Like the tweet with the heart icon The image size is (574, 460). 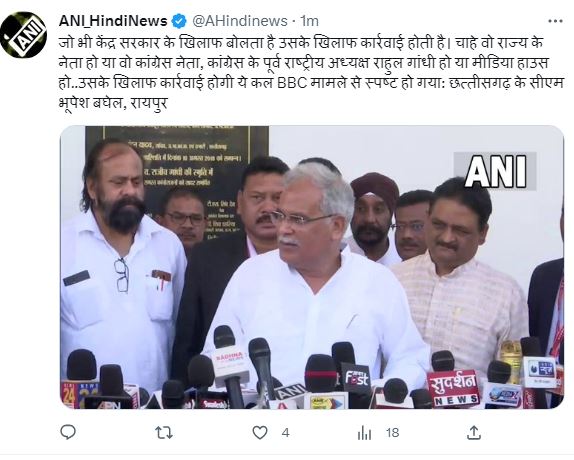coord(260,433)
